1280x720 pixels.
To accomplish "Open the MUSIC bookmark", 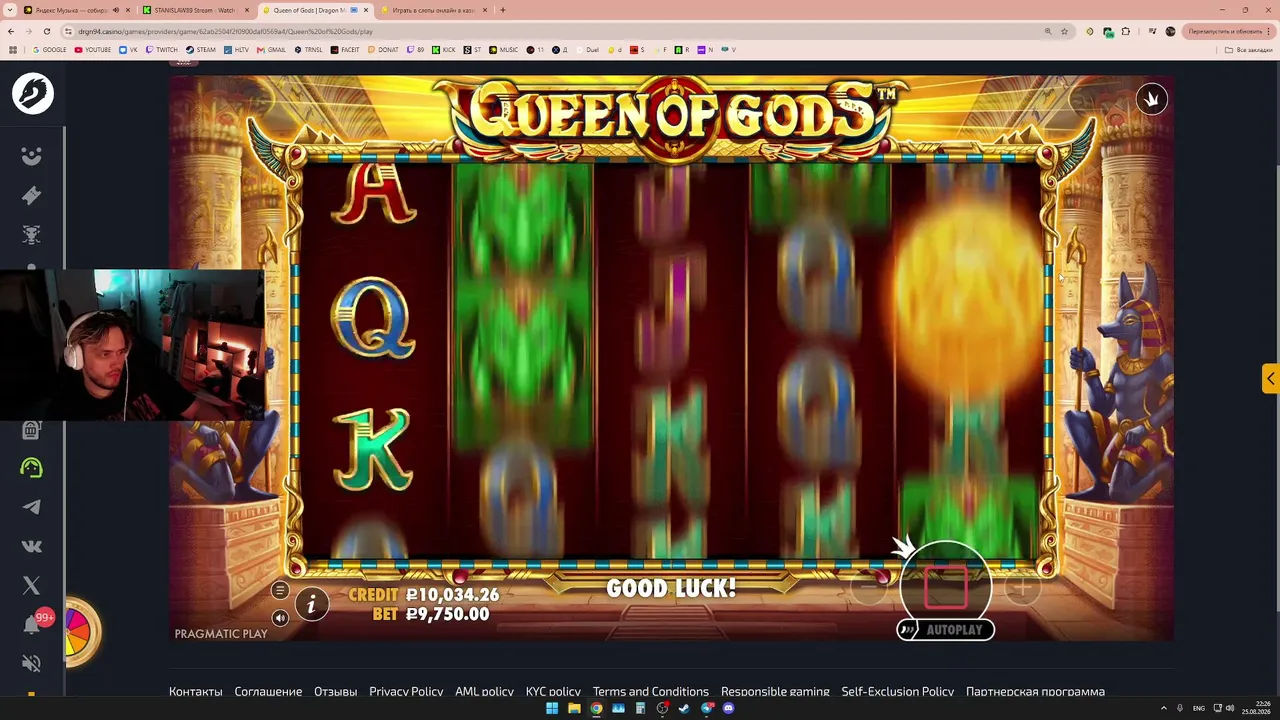I will tap(504, 50).
